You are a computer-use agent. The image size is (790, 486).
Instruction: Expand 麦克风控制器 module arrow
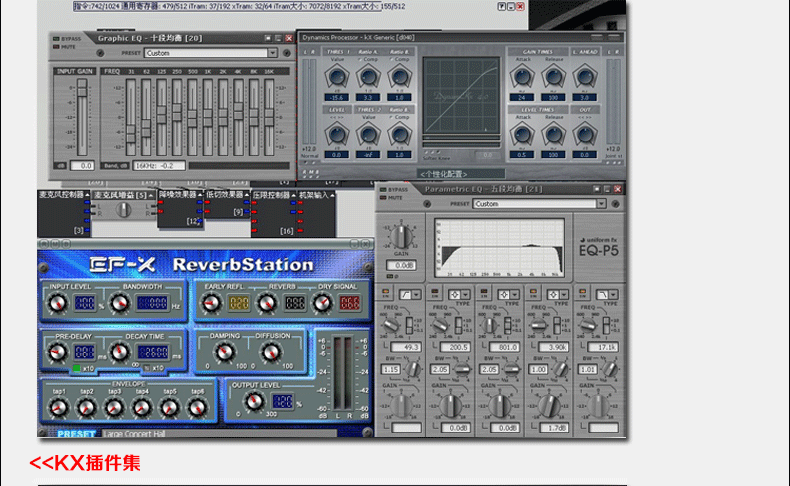coord(87,195)
